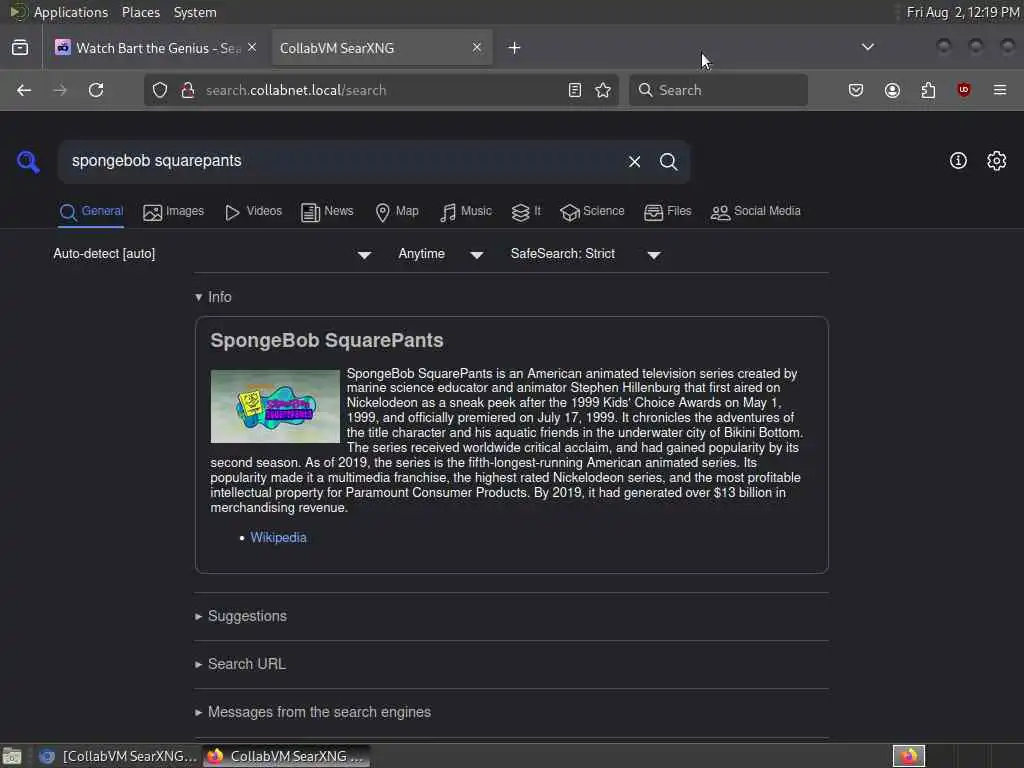Reload the page with the refresh icon

pos(96,90)
